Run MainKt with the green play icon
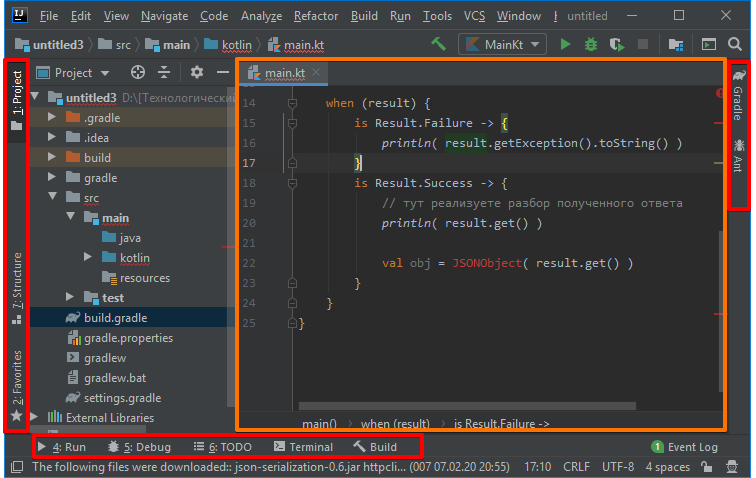 tap(566, 44)
